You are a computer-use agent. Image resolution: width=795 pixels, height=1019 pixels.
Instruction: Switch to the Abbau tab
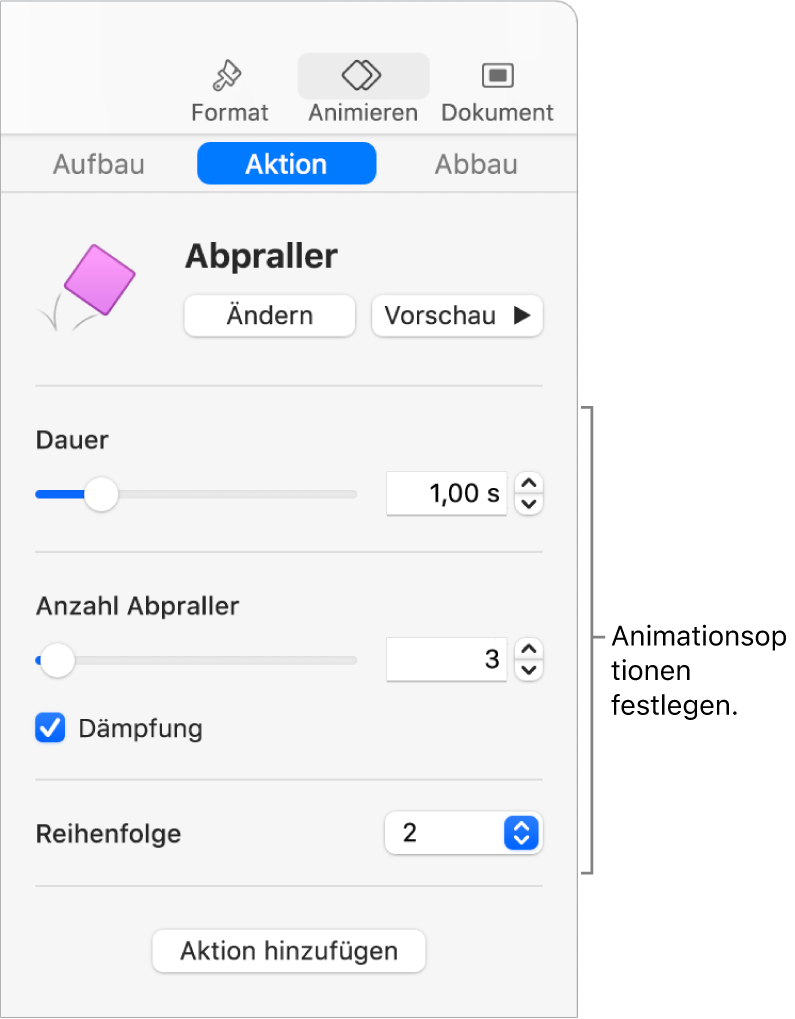476,164
